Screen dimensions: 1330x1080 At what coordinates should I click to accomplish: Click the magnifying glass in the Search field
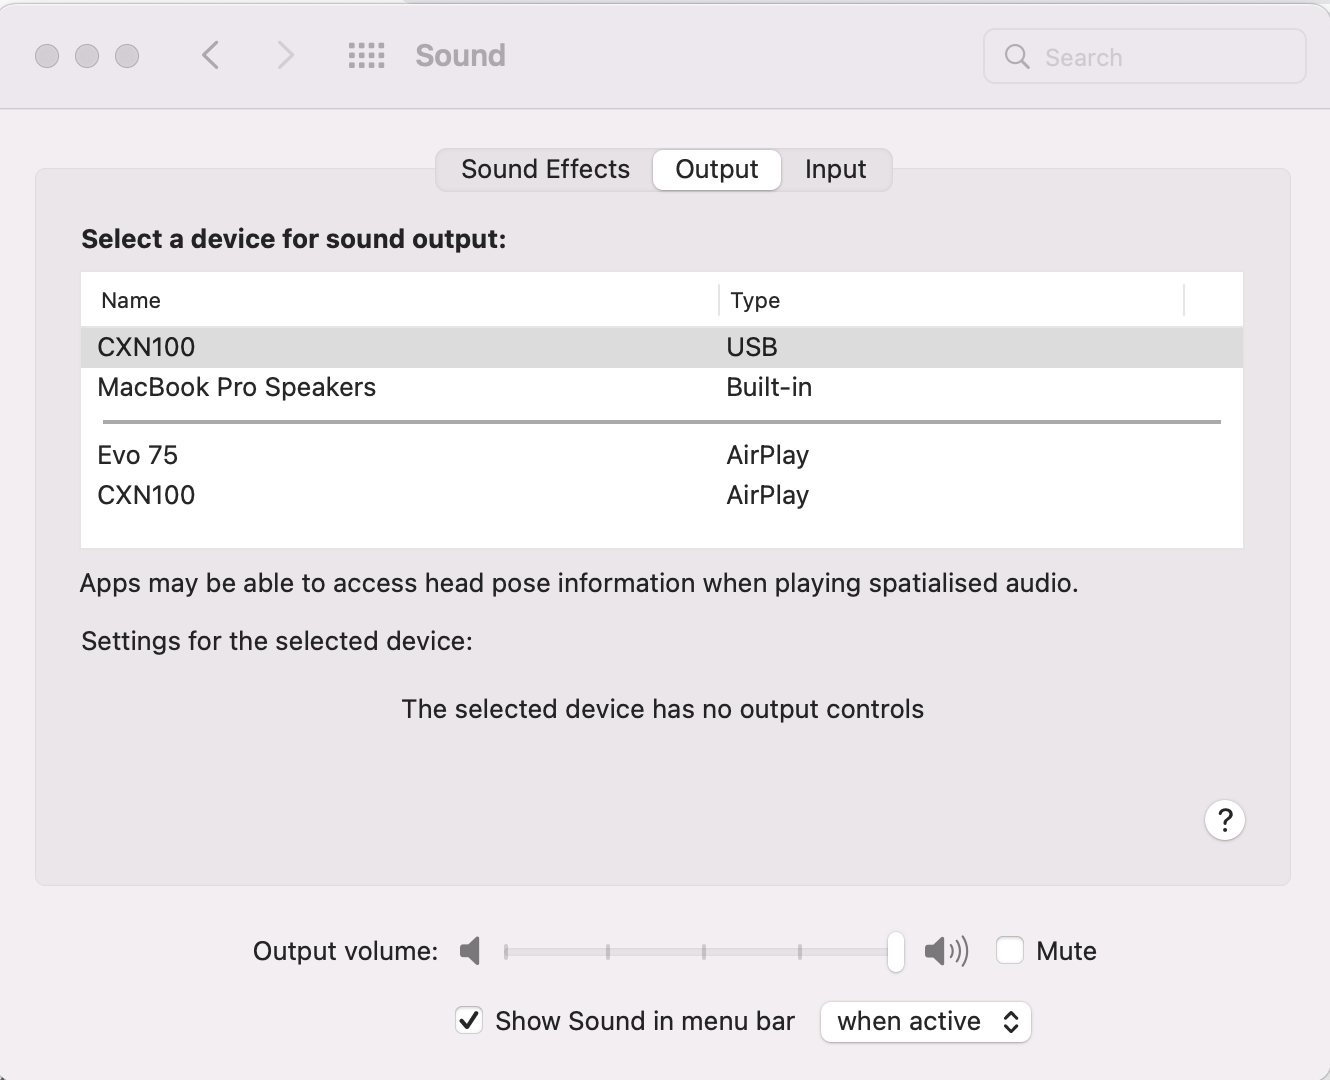1016,57
